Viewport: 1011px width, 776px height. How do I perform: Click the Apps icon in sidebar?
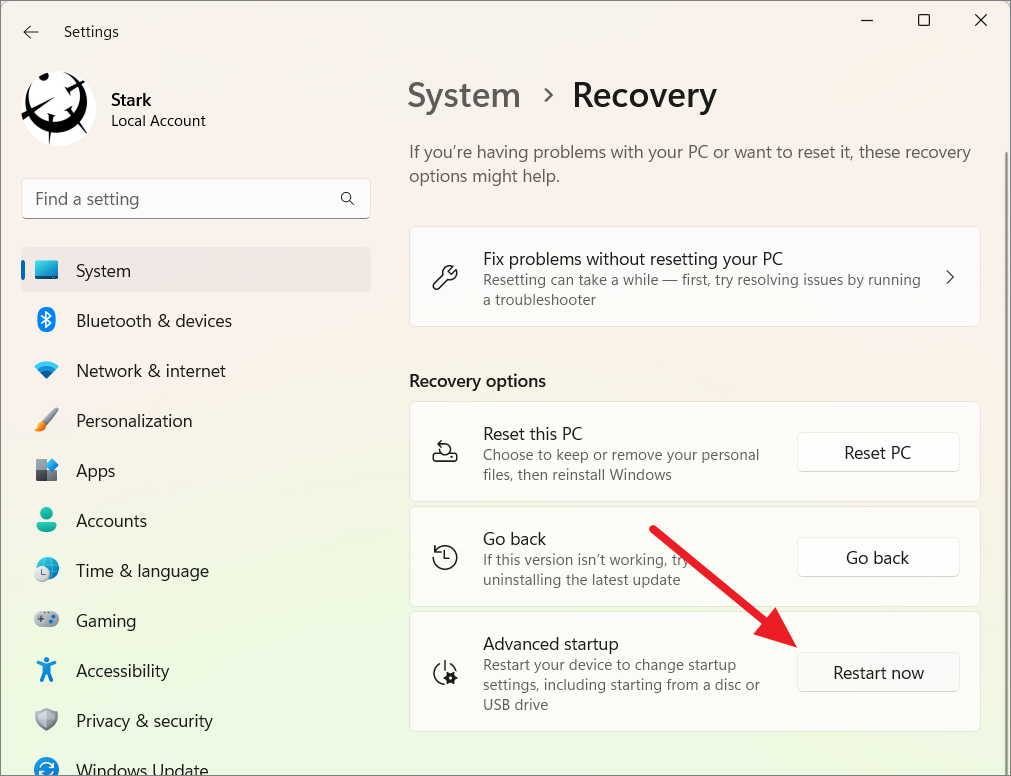tap(46, 470)
